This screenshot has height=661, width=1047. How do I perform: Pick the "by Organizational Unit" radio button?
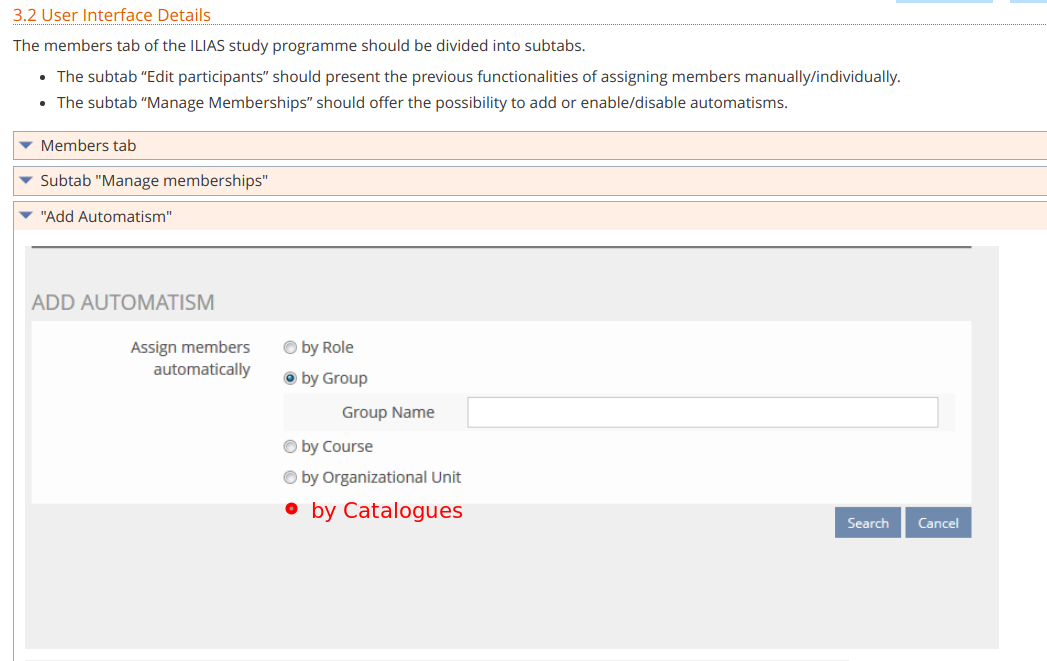pyautogui.click(x=290, y=478)
